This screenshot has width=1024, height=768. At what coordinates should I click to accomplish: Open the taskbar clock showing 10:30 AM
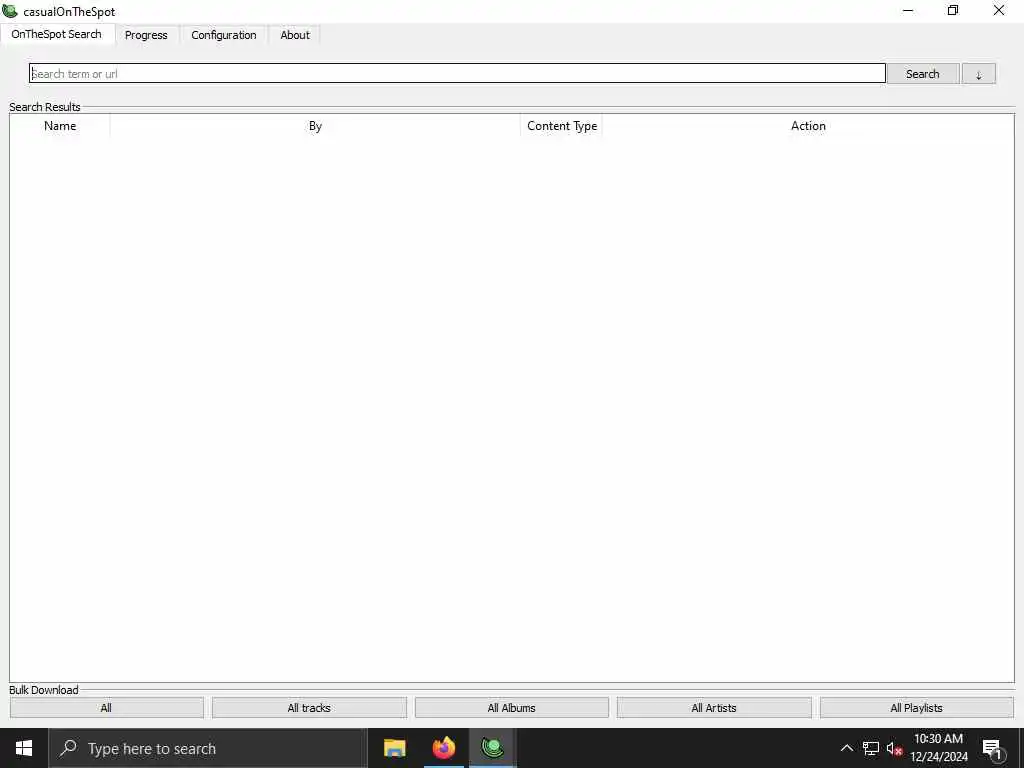pyautogui.click(x=938, y=748)
